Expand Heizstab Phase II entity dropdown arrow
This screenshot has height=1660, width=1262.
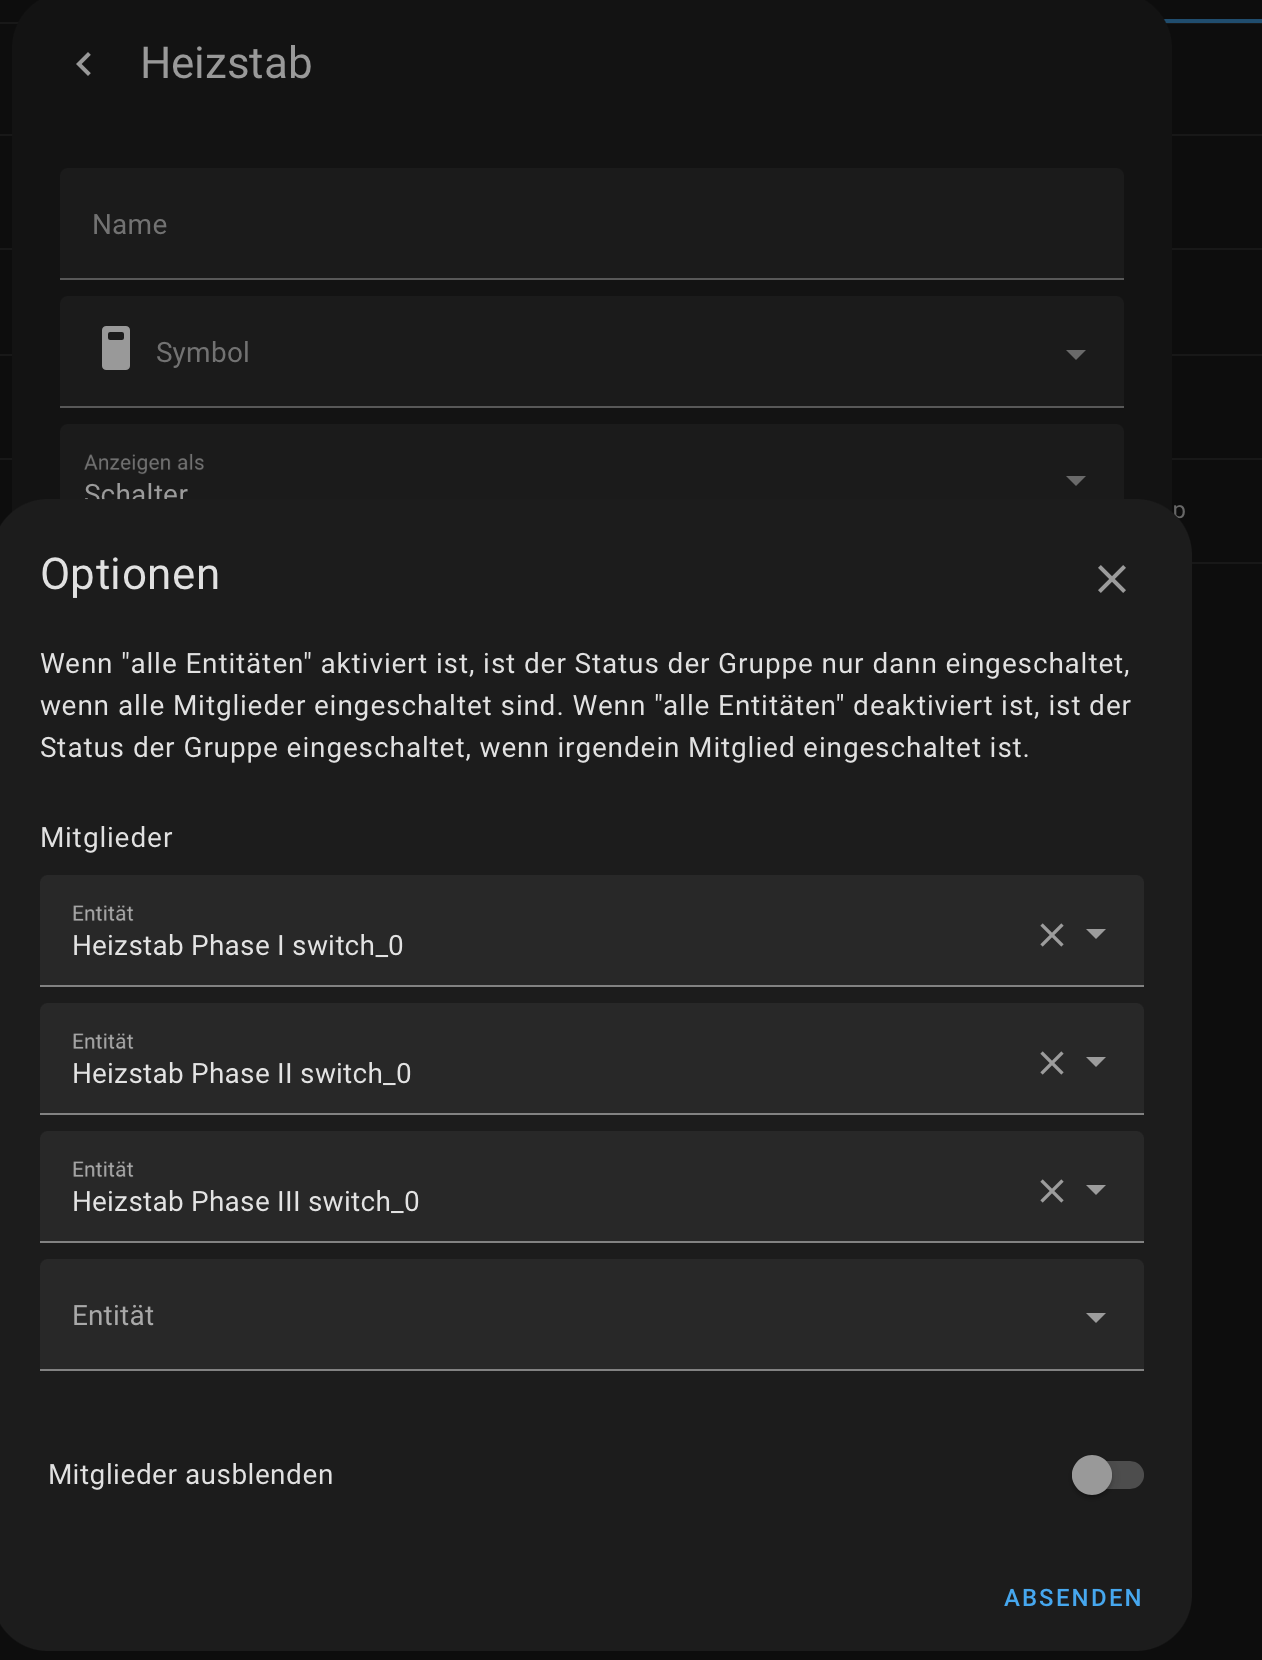tap(1096, 1062)
